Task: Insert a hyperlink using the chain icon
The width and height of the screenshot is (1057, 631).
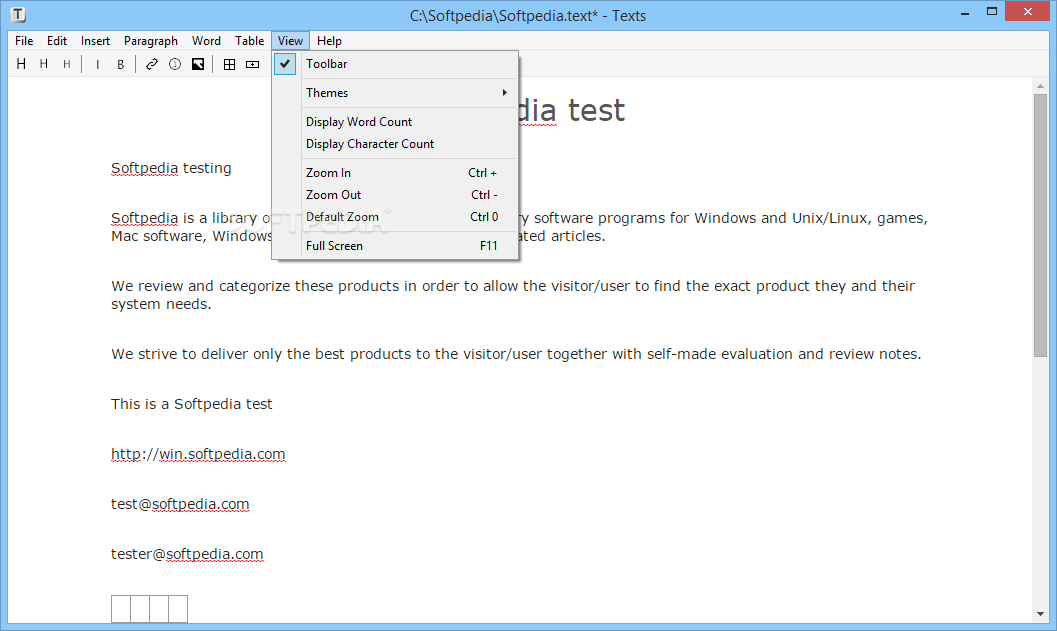Action: [152, 64]
